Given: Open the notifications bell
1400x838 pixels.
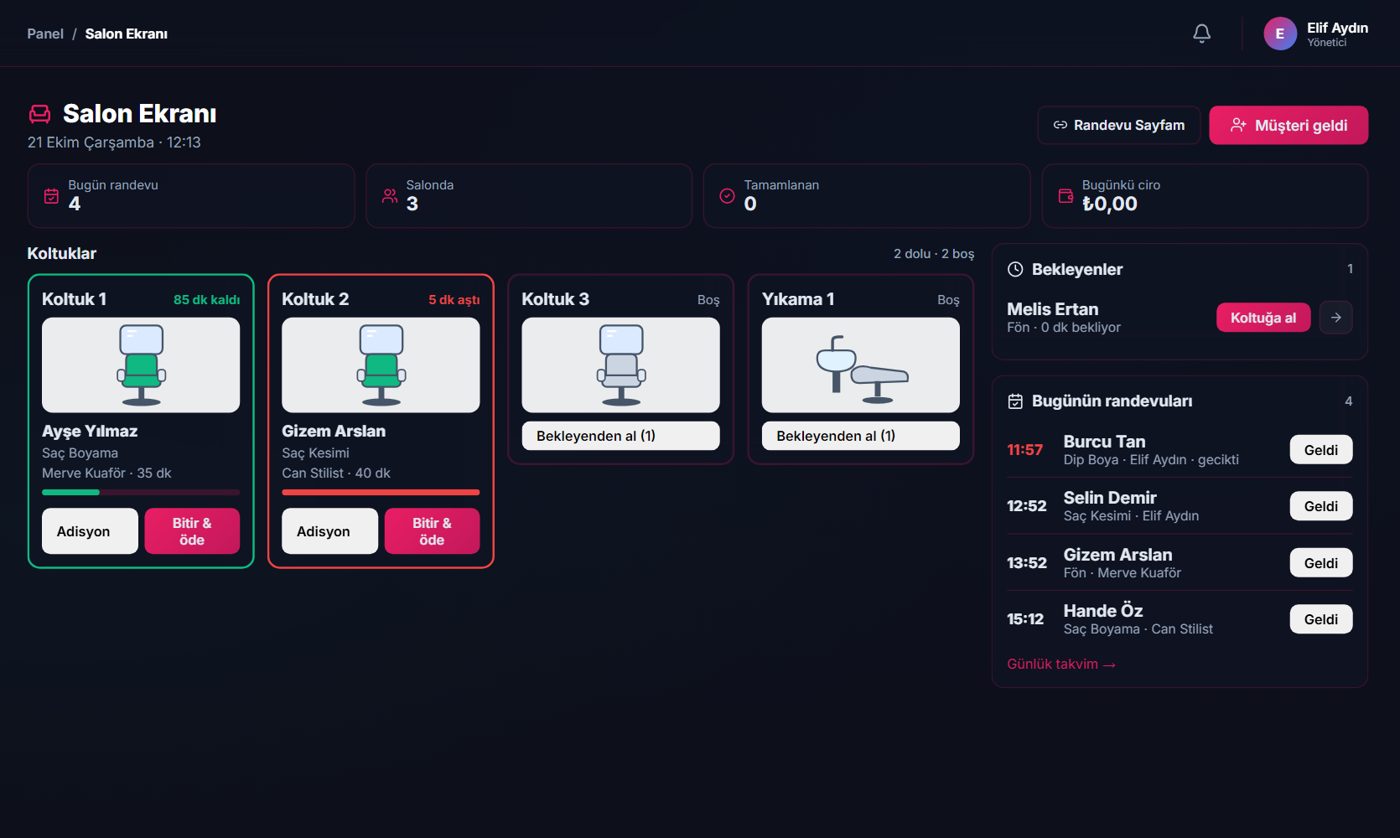Looking at the screenshot, I should coord(1202,34).
